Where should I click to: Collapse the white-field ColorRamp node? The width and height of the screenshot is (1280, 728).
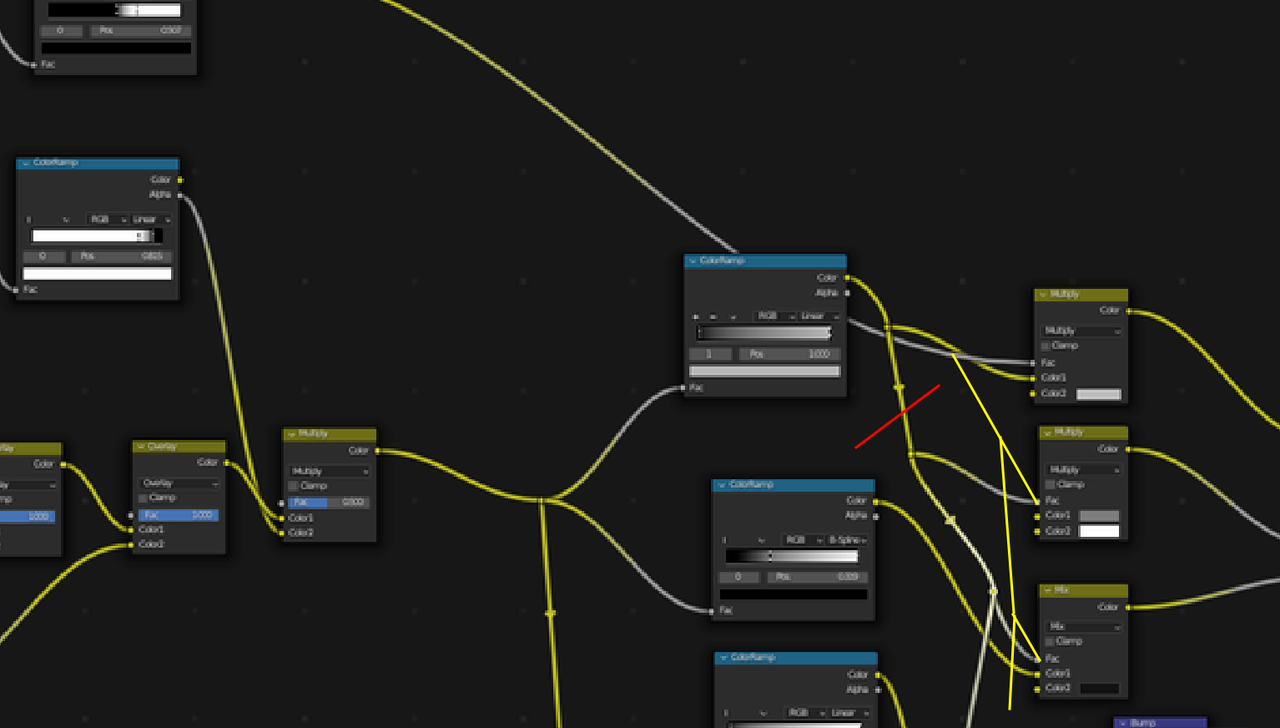click(x=26, y=163)
